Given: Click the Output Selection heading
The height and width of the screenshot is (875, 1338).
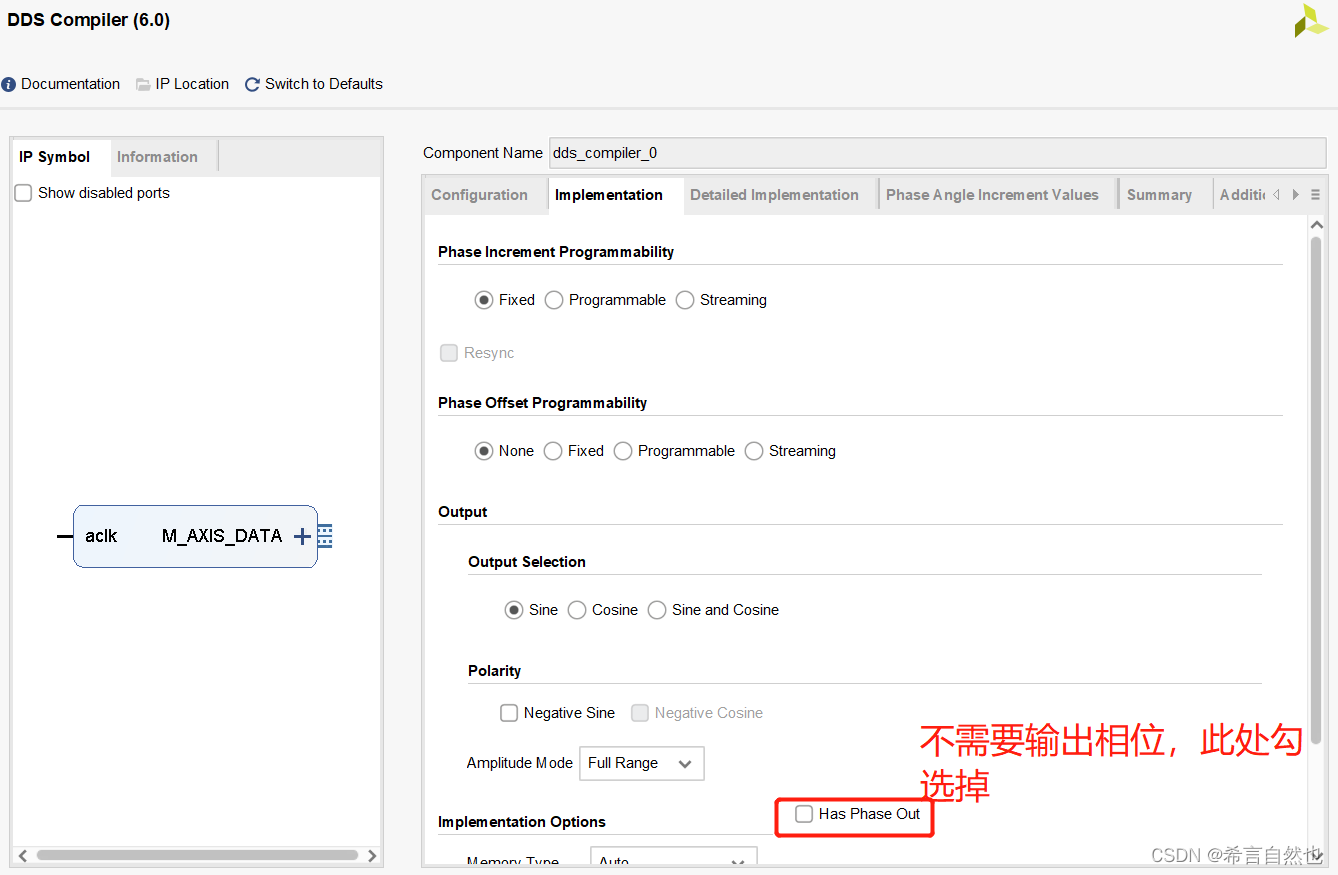Looking at the screenshot, I should [527, 562].
